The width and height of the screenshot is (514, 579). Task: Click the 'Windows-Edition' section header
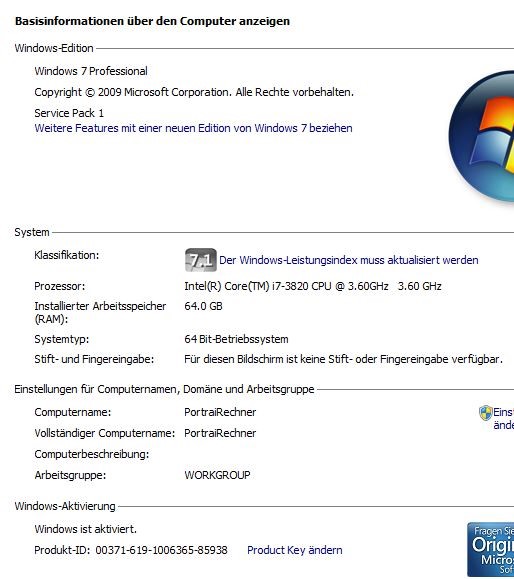coord(54,48)
